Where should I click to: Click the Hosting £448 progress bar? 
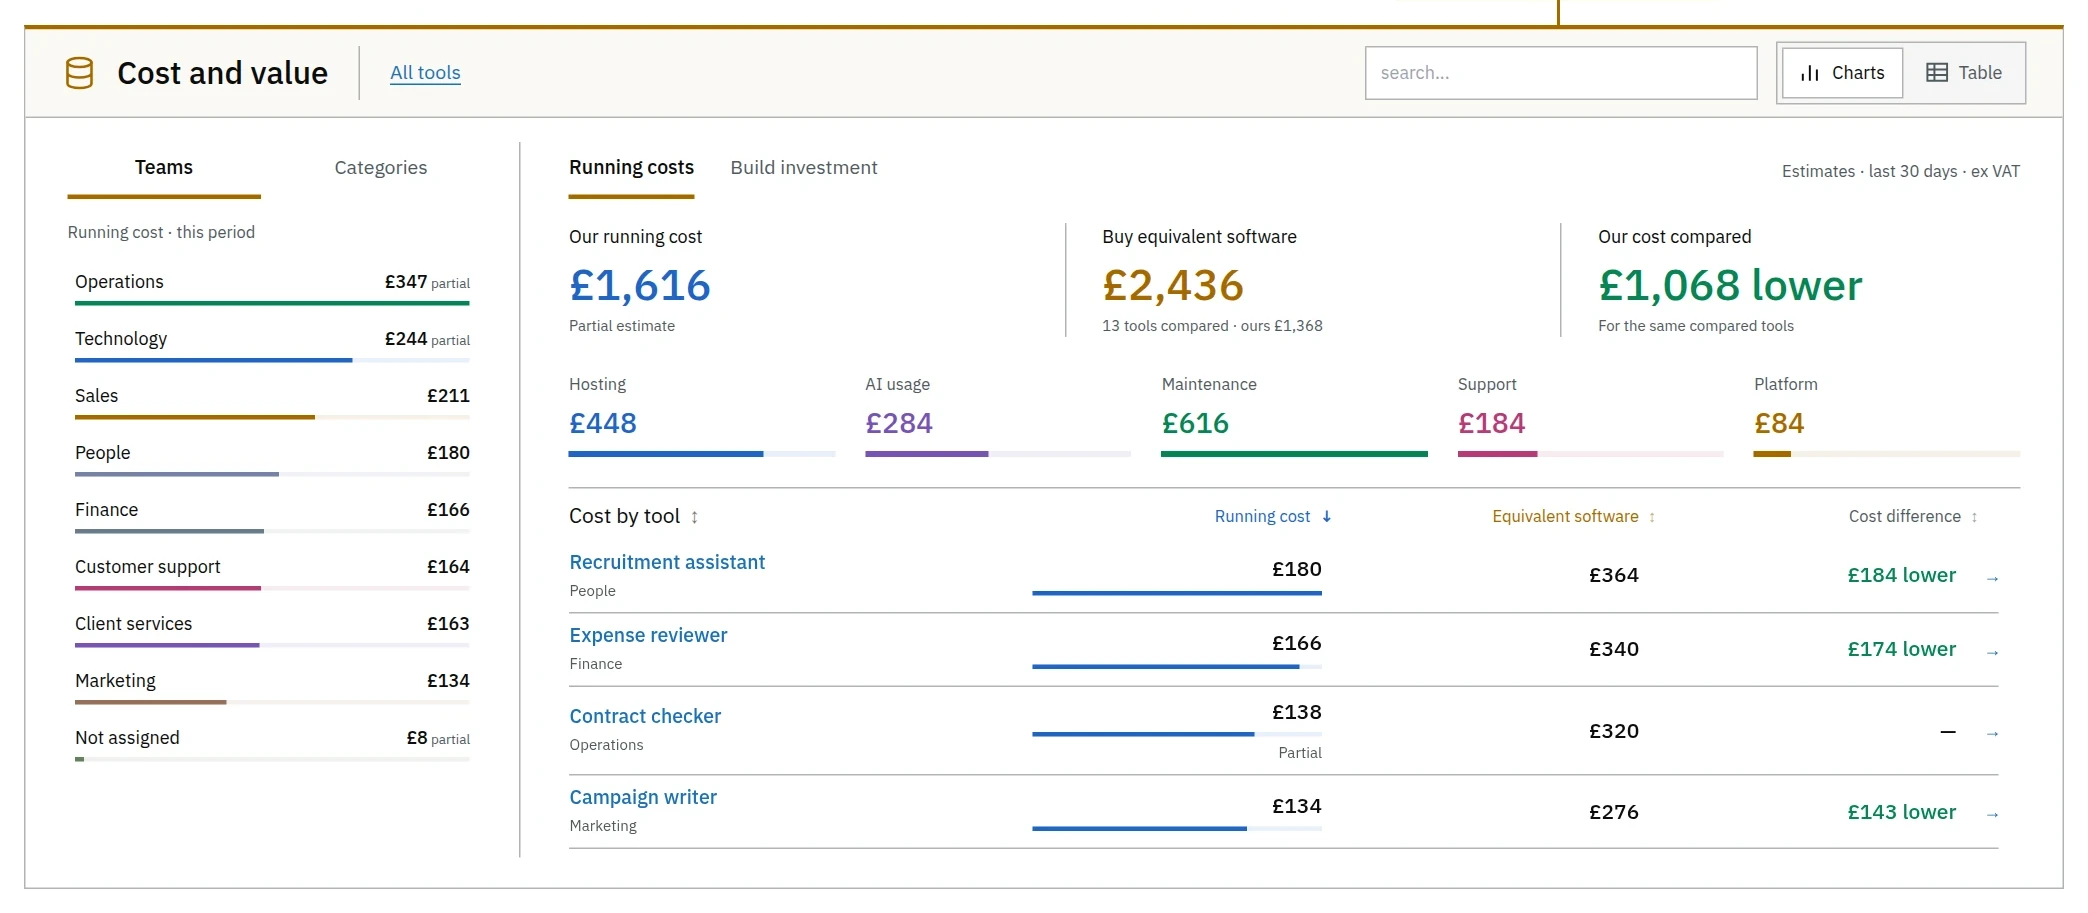tap(702, 454)
